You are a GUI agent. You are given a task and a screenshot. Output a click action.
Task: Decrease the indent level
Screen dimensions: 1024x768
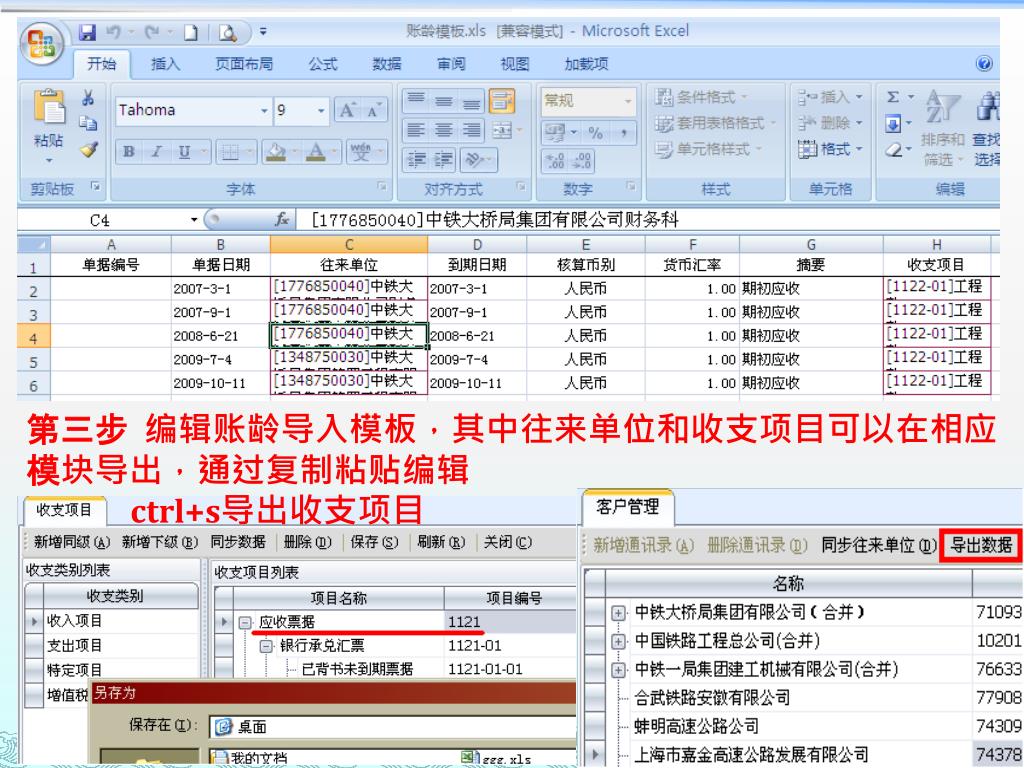pos(416,159)
